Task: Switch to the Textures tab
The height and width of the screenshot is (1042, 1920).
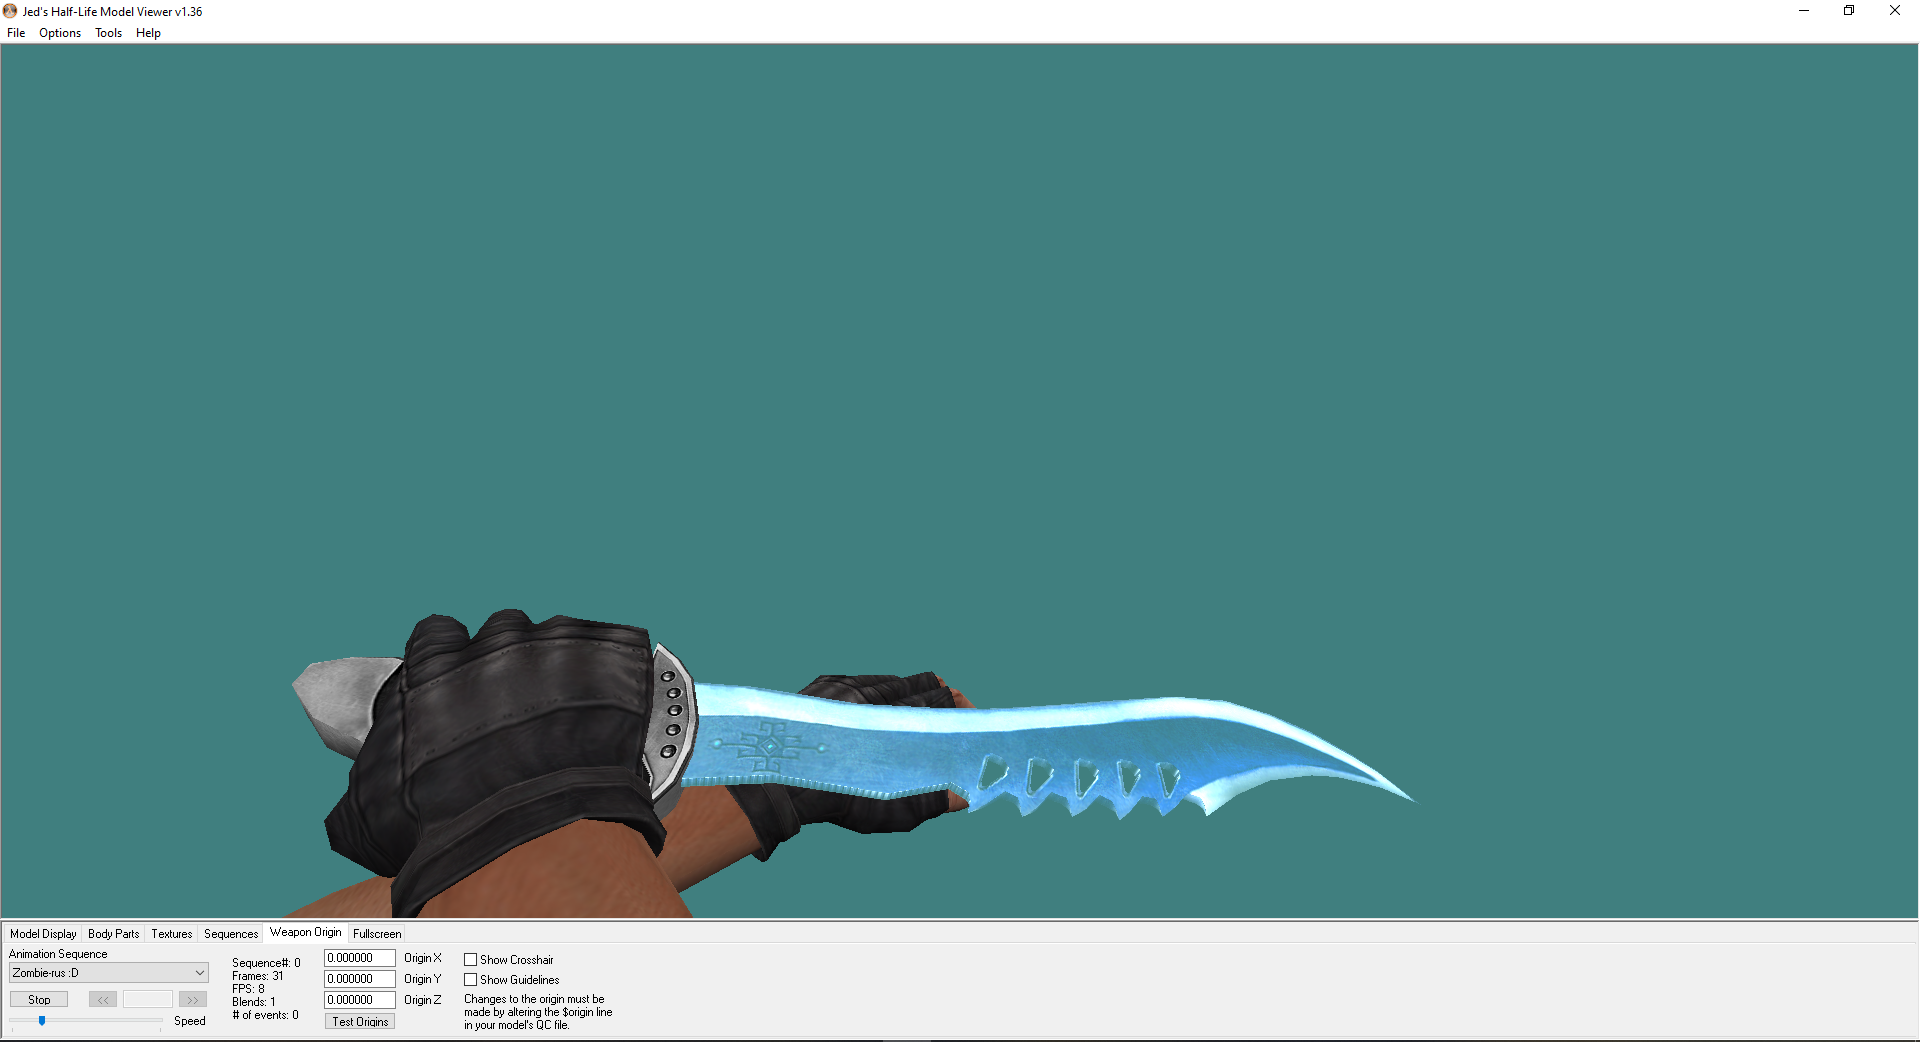Action: [172, 934]
